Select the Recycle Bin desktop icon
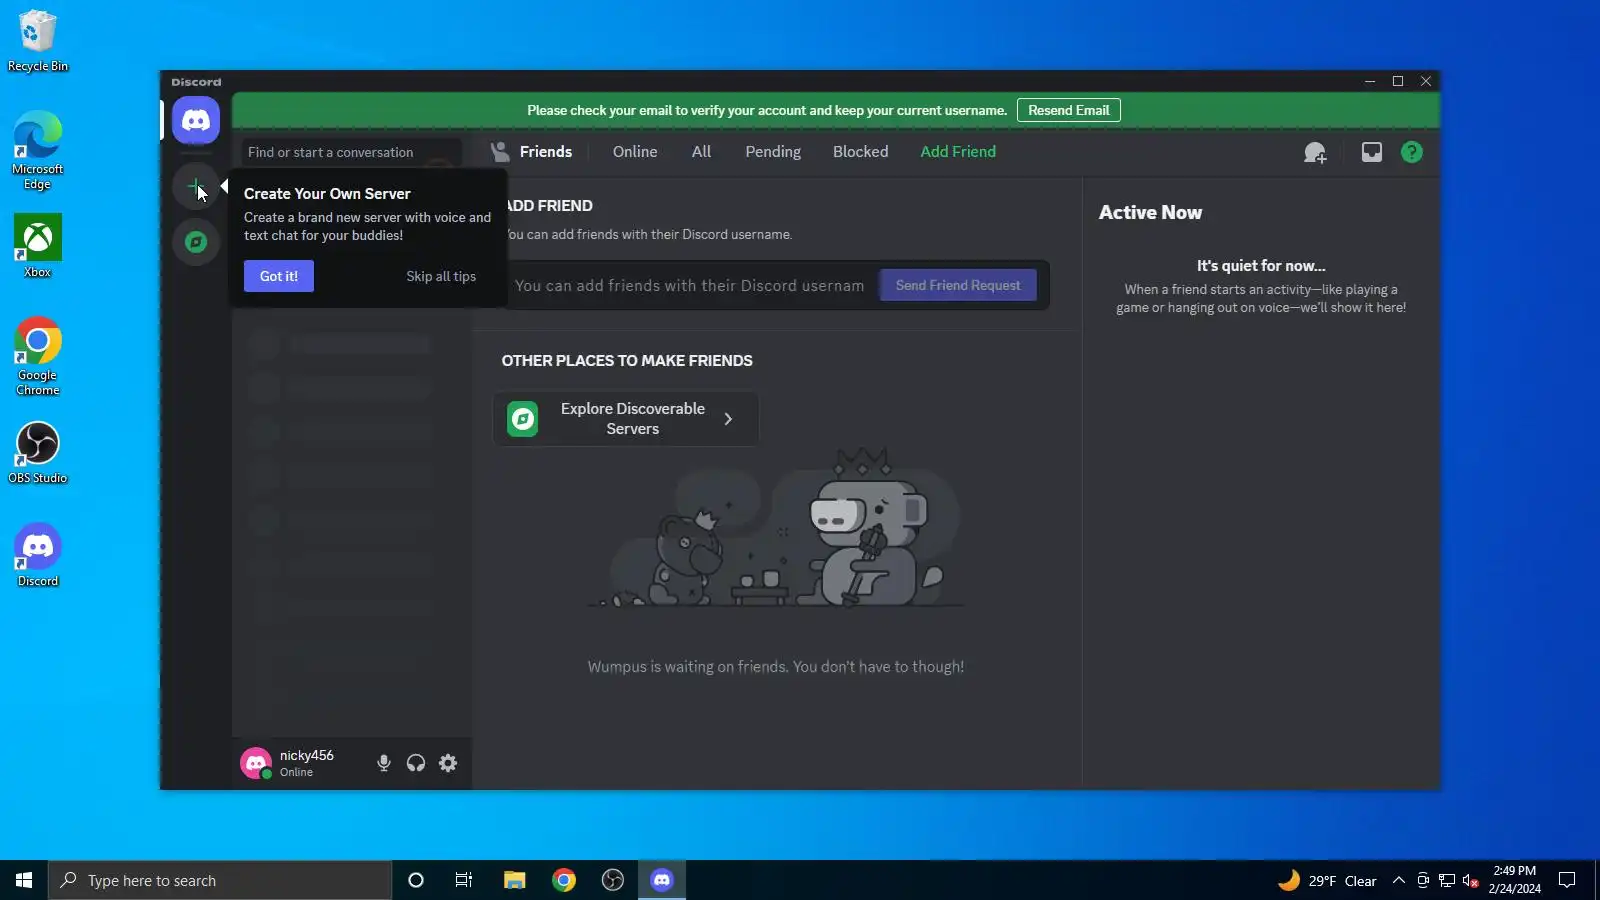Viewport: 1600px width, 900px height. [x=38, y=41]
